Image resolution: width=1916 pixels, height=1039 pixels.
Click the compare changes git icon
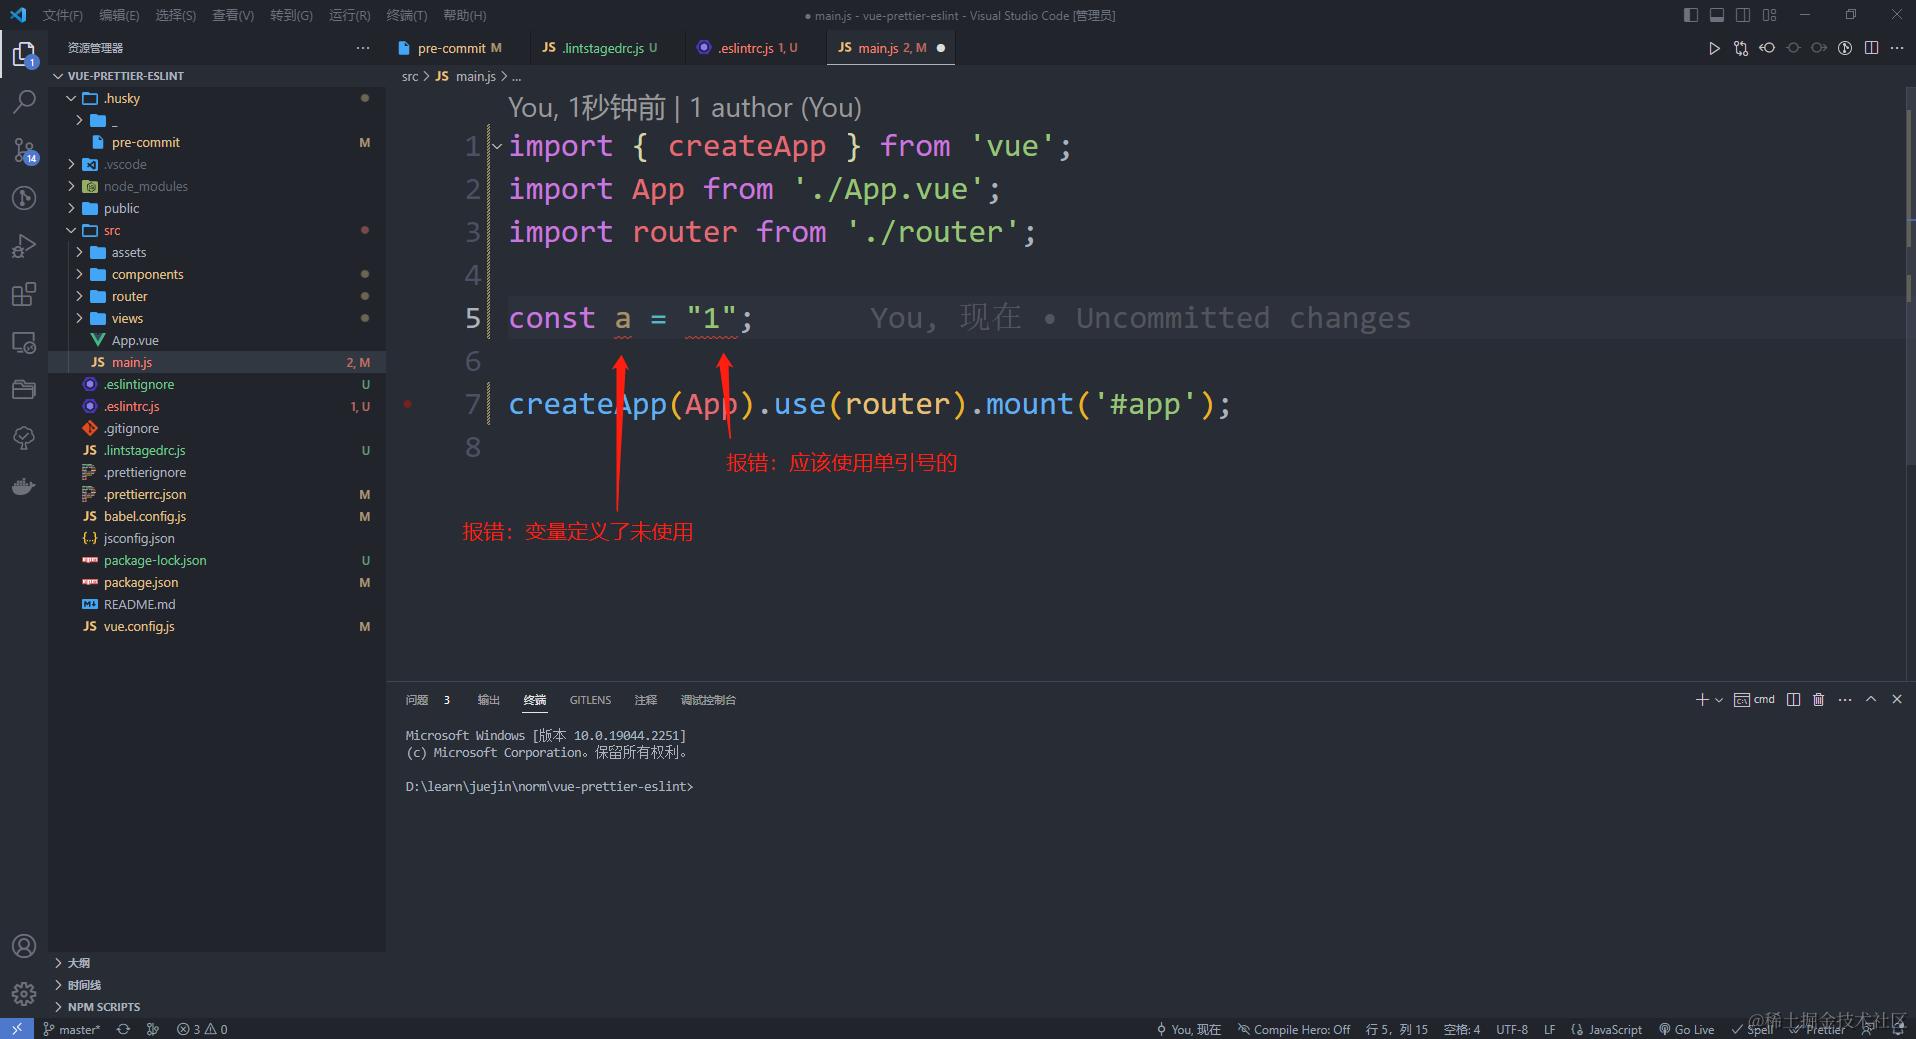pos(1741,48)
